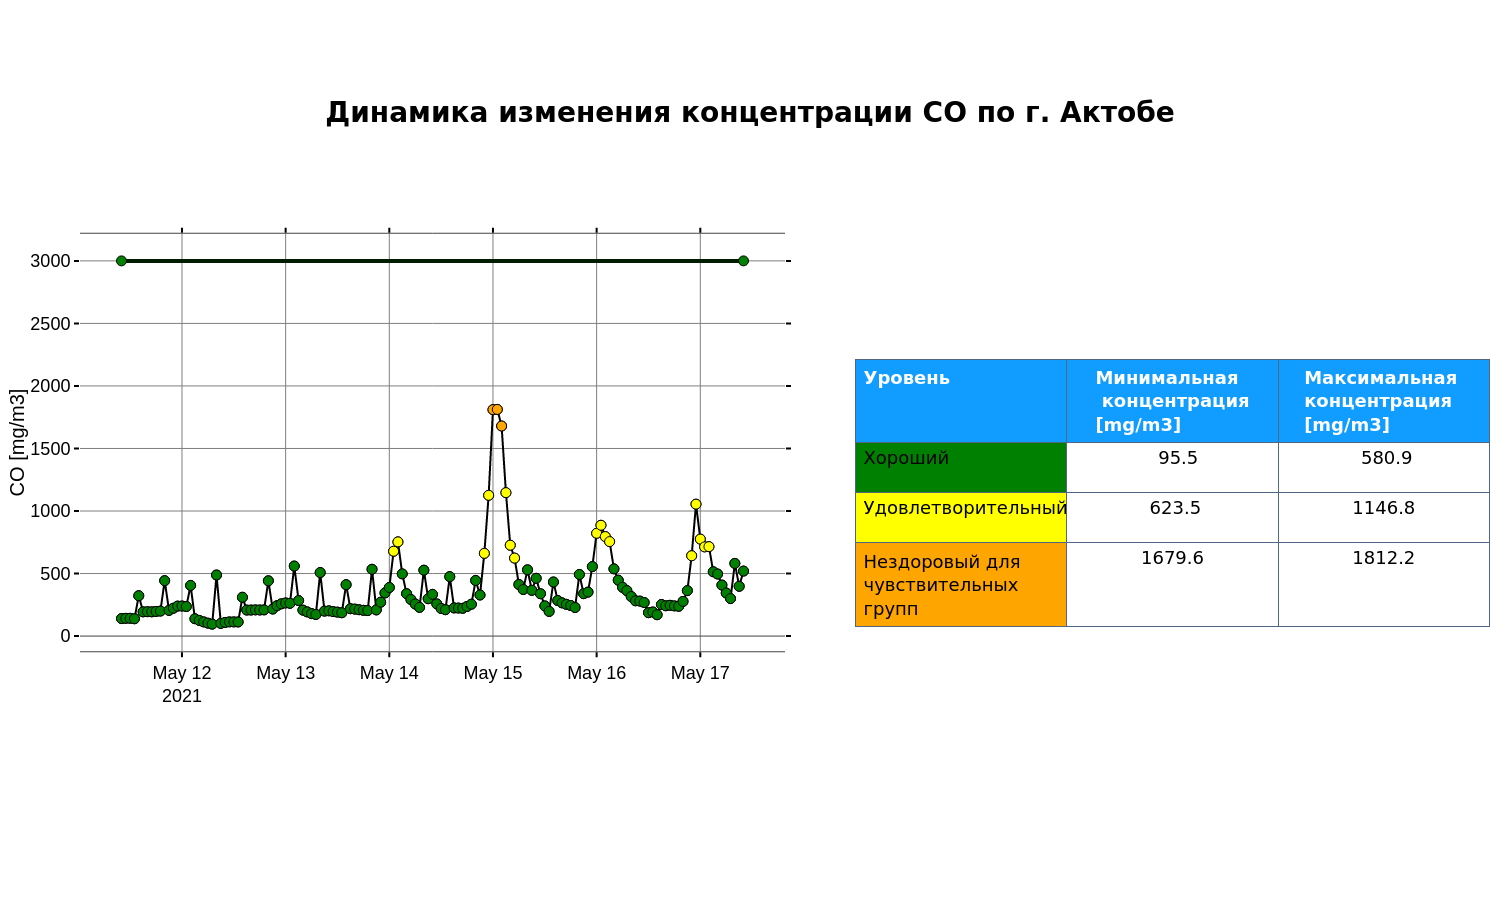Click the 1000 y-axis tick label
Screen dimensions: 1500x900
tap(50, 511)
